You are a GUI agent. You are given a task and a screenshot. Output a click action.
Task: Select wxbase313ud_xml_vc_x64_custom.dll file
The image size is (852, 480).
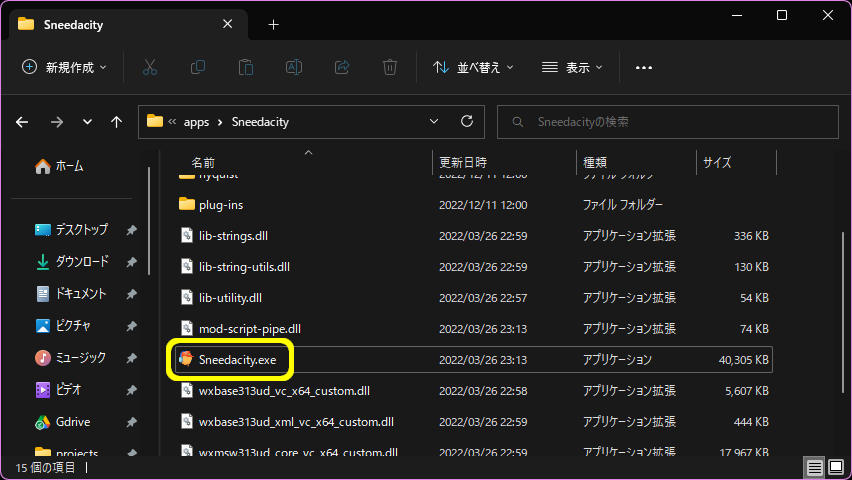tap(473, 422)
